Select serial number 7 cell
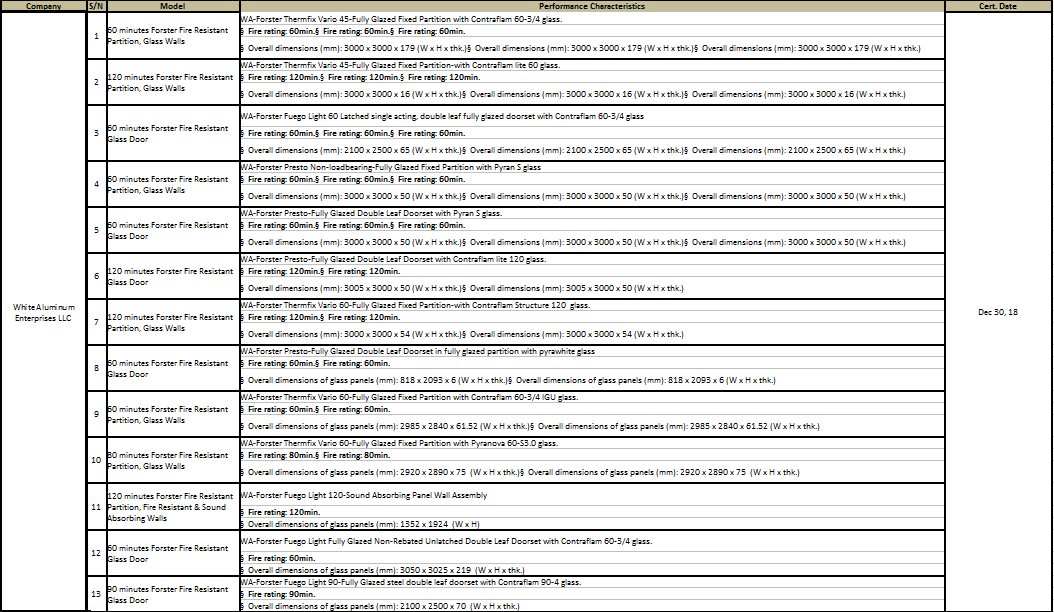Image resolution: width=1054 pixels, height=612 pixels. (95, 322)
